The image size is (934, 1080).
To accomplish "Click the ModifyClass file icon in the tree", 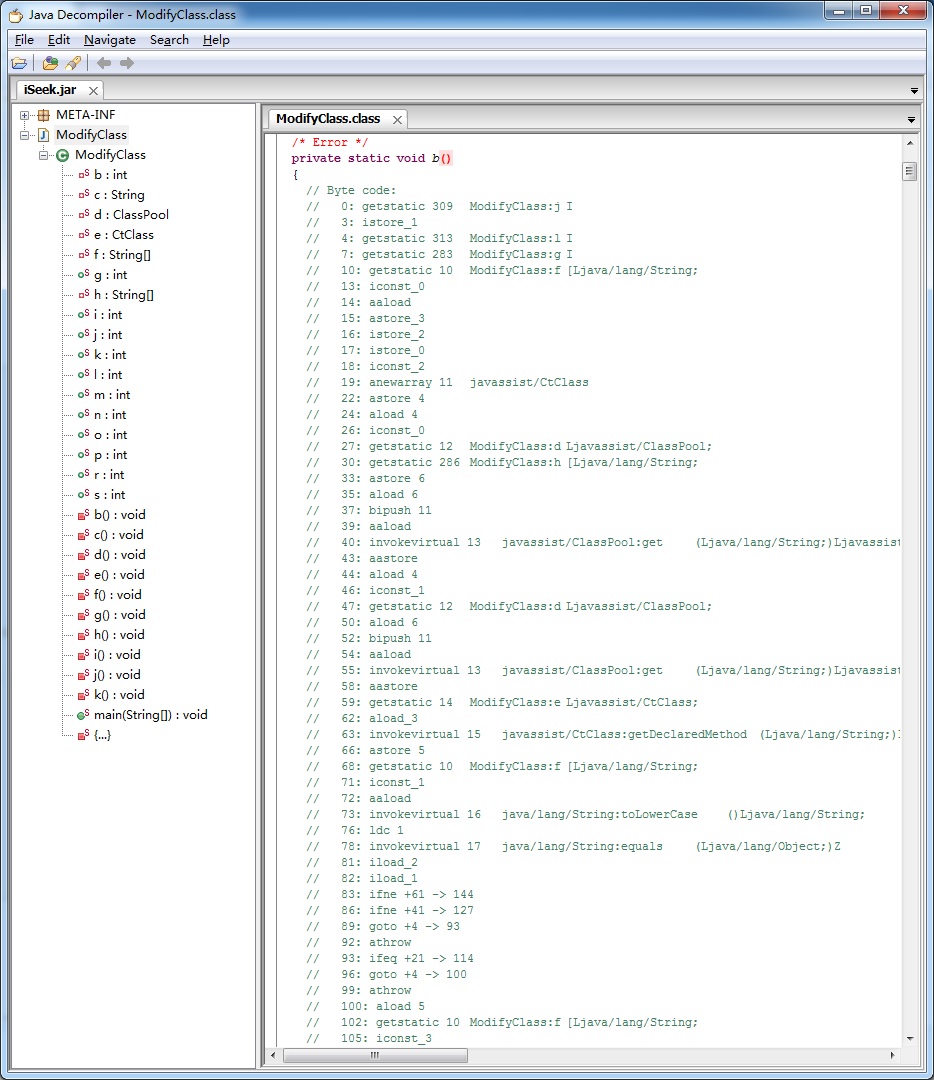I will click(43, 135).
